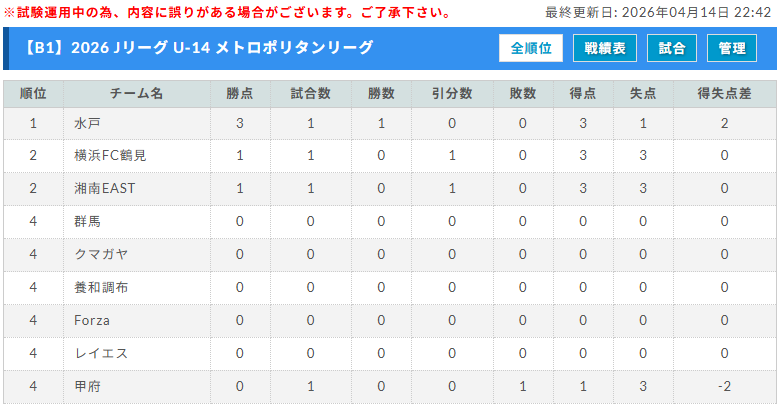Click the レイエス team name
777x408 pixels.
tap(101, 353)
